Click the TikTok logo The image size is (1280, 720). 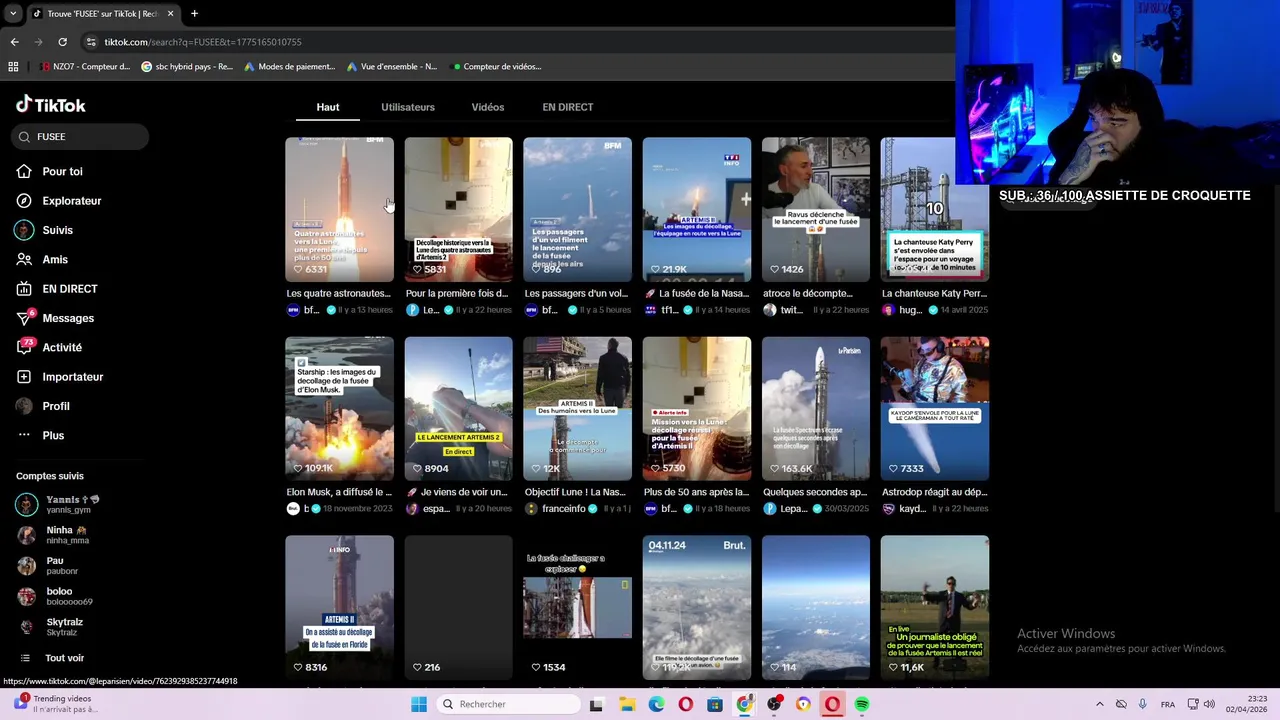point(51,105)
